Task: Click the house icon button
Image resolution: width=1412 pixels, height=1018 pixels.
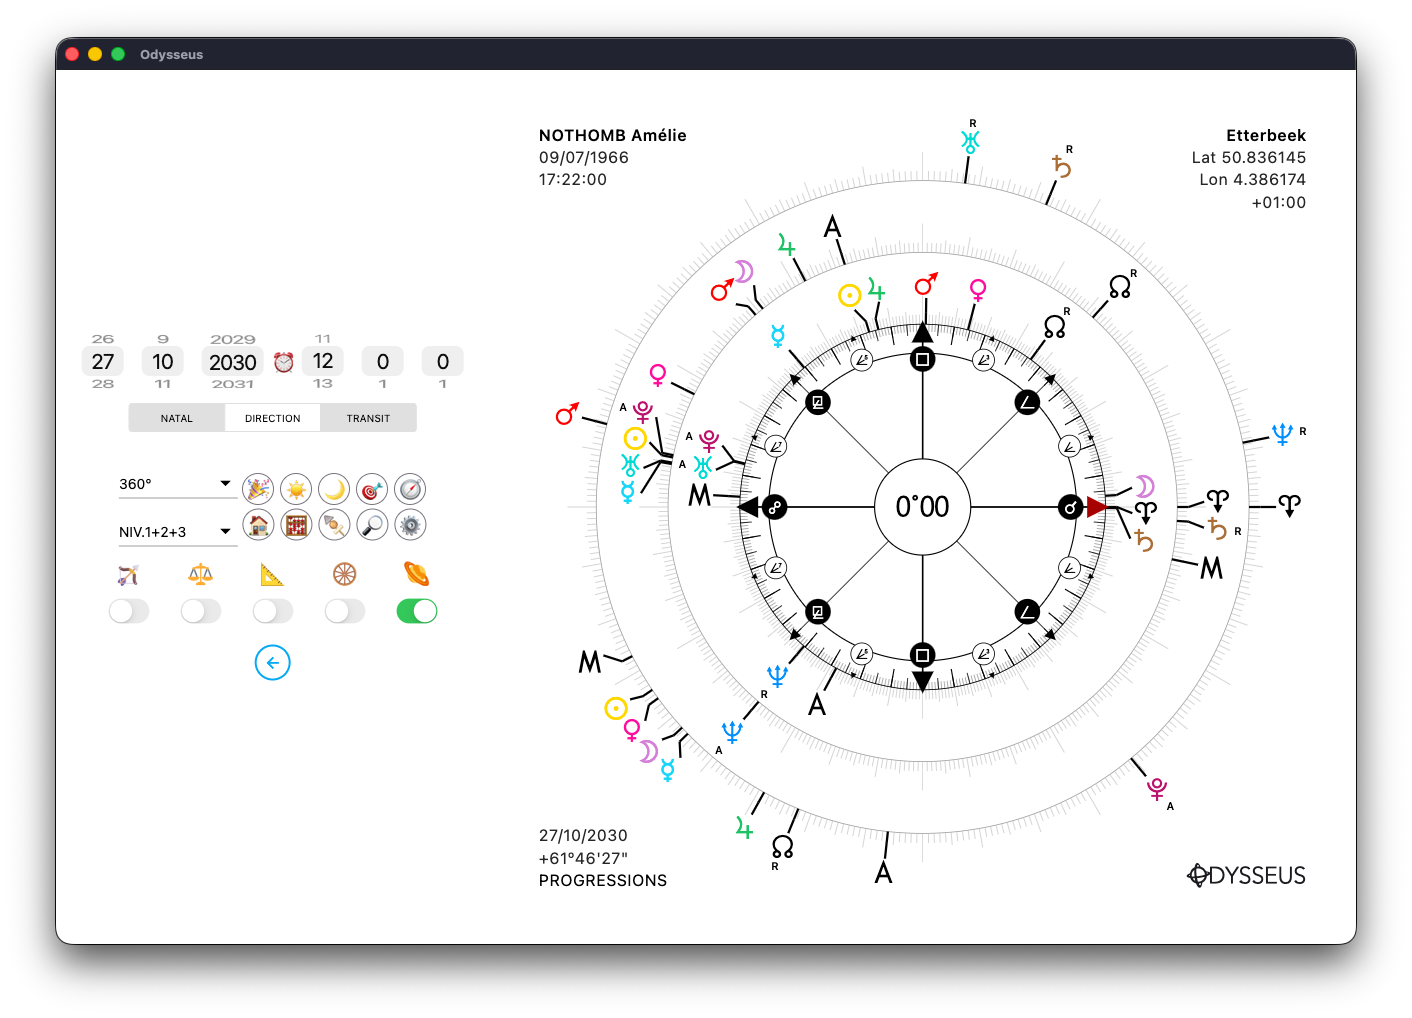Action: (258, 525)
